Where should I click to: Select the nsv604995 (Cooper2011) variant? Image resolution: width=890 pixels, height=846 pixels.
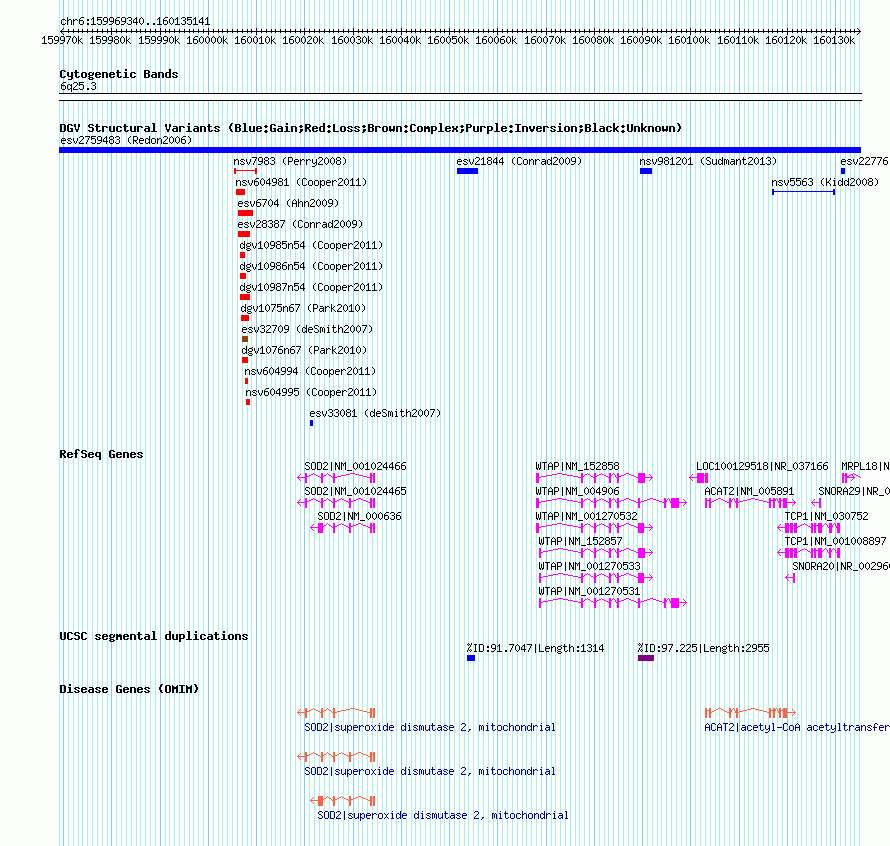point(248,402)
